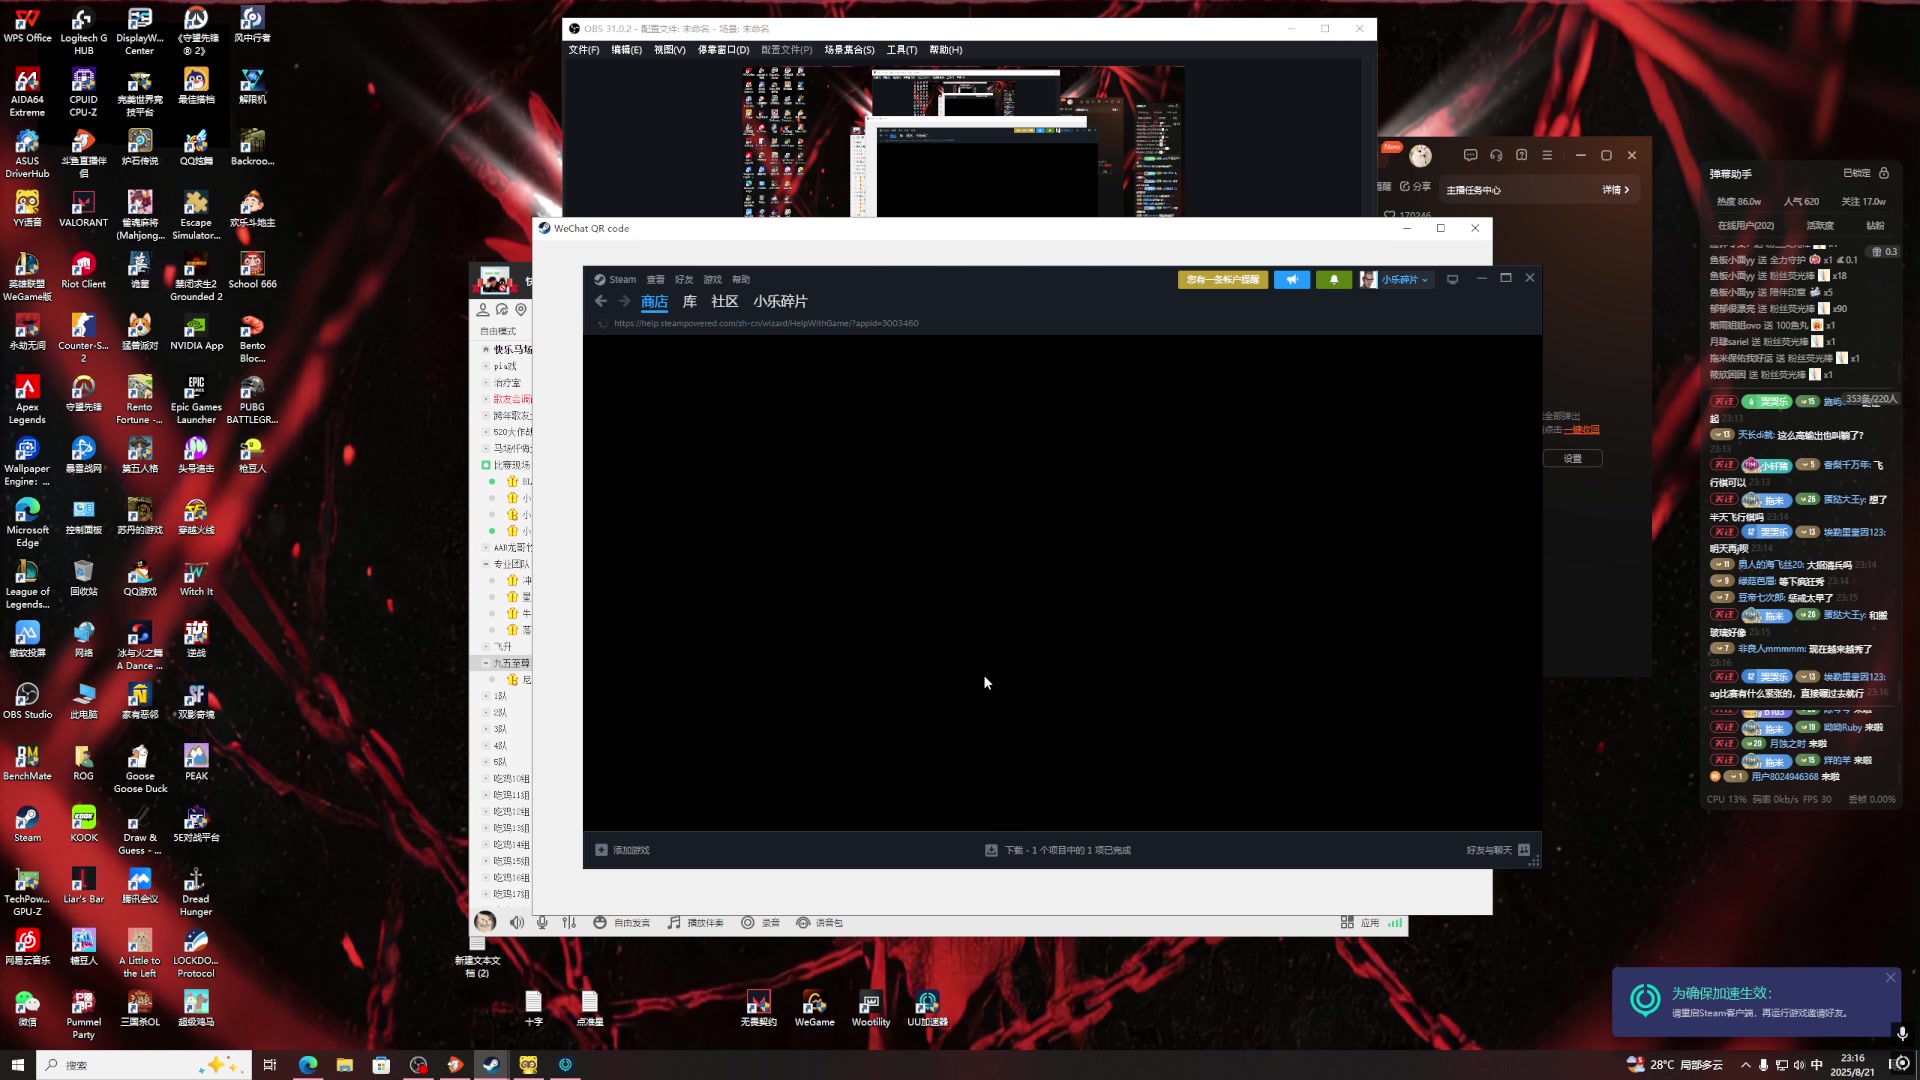The width and height of the screenshot is (1920, 1080).
Task: Select the 1队 channel in YY list
Action: (x=501, y=696)
